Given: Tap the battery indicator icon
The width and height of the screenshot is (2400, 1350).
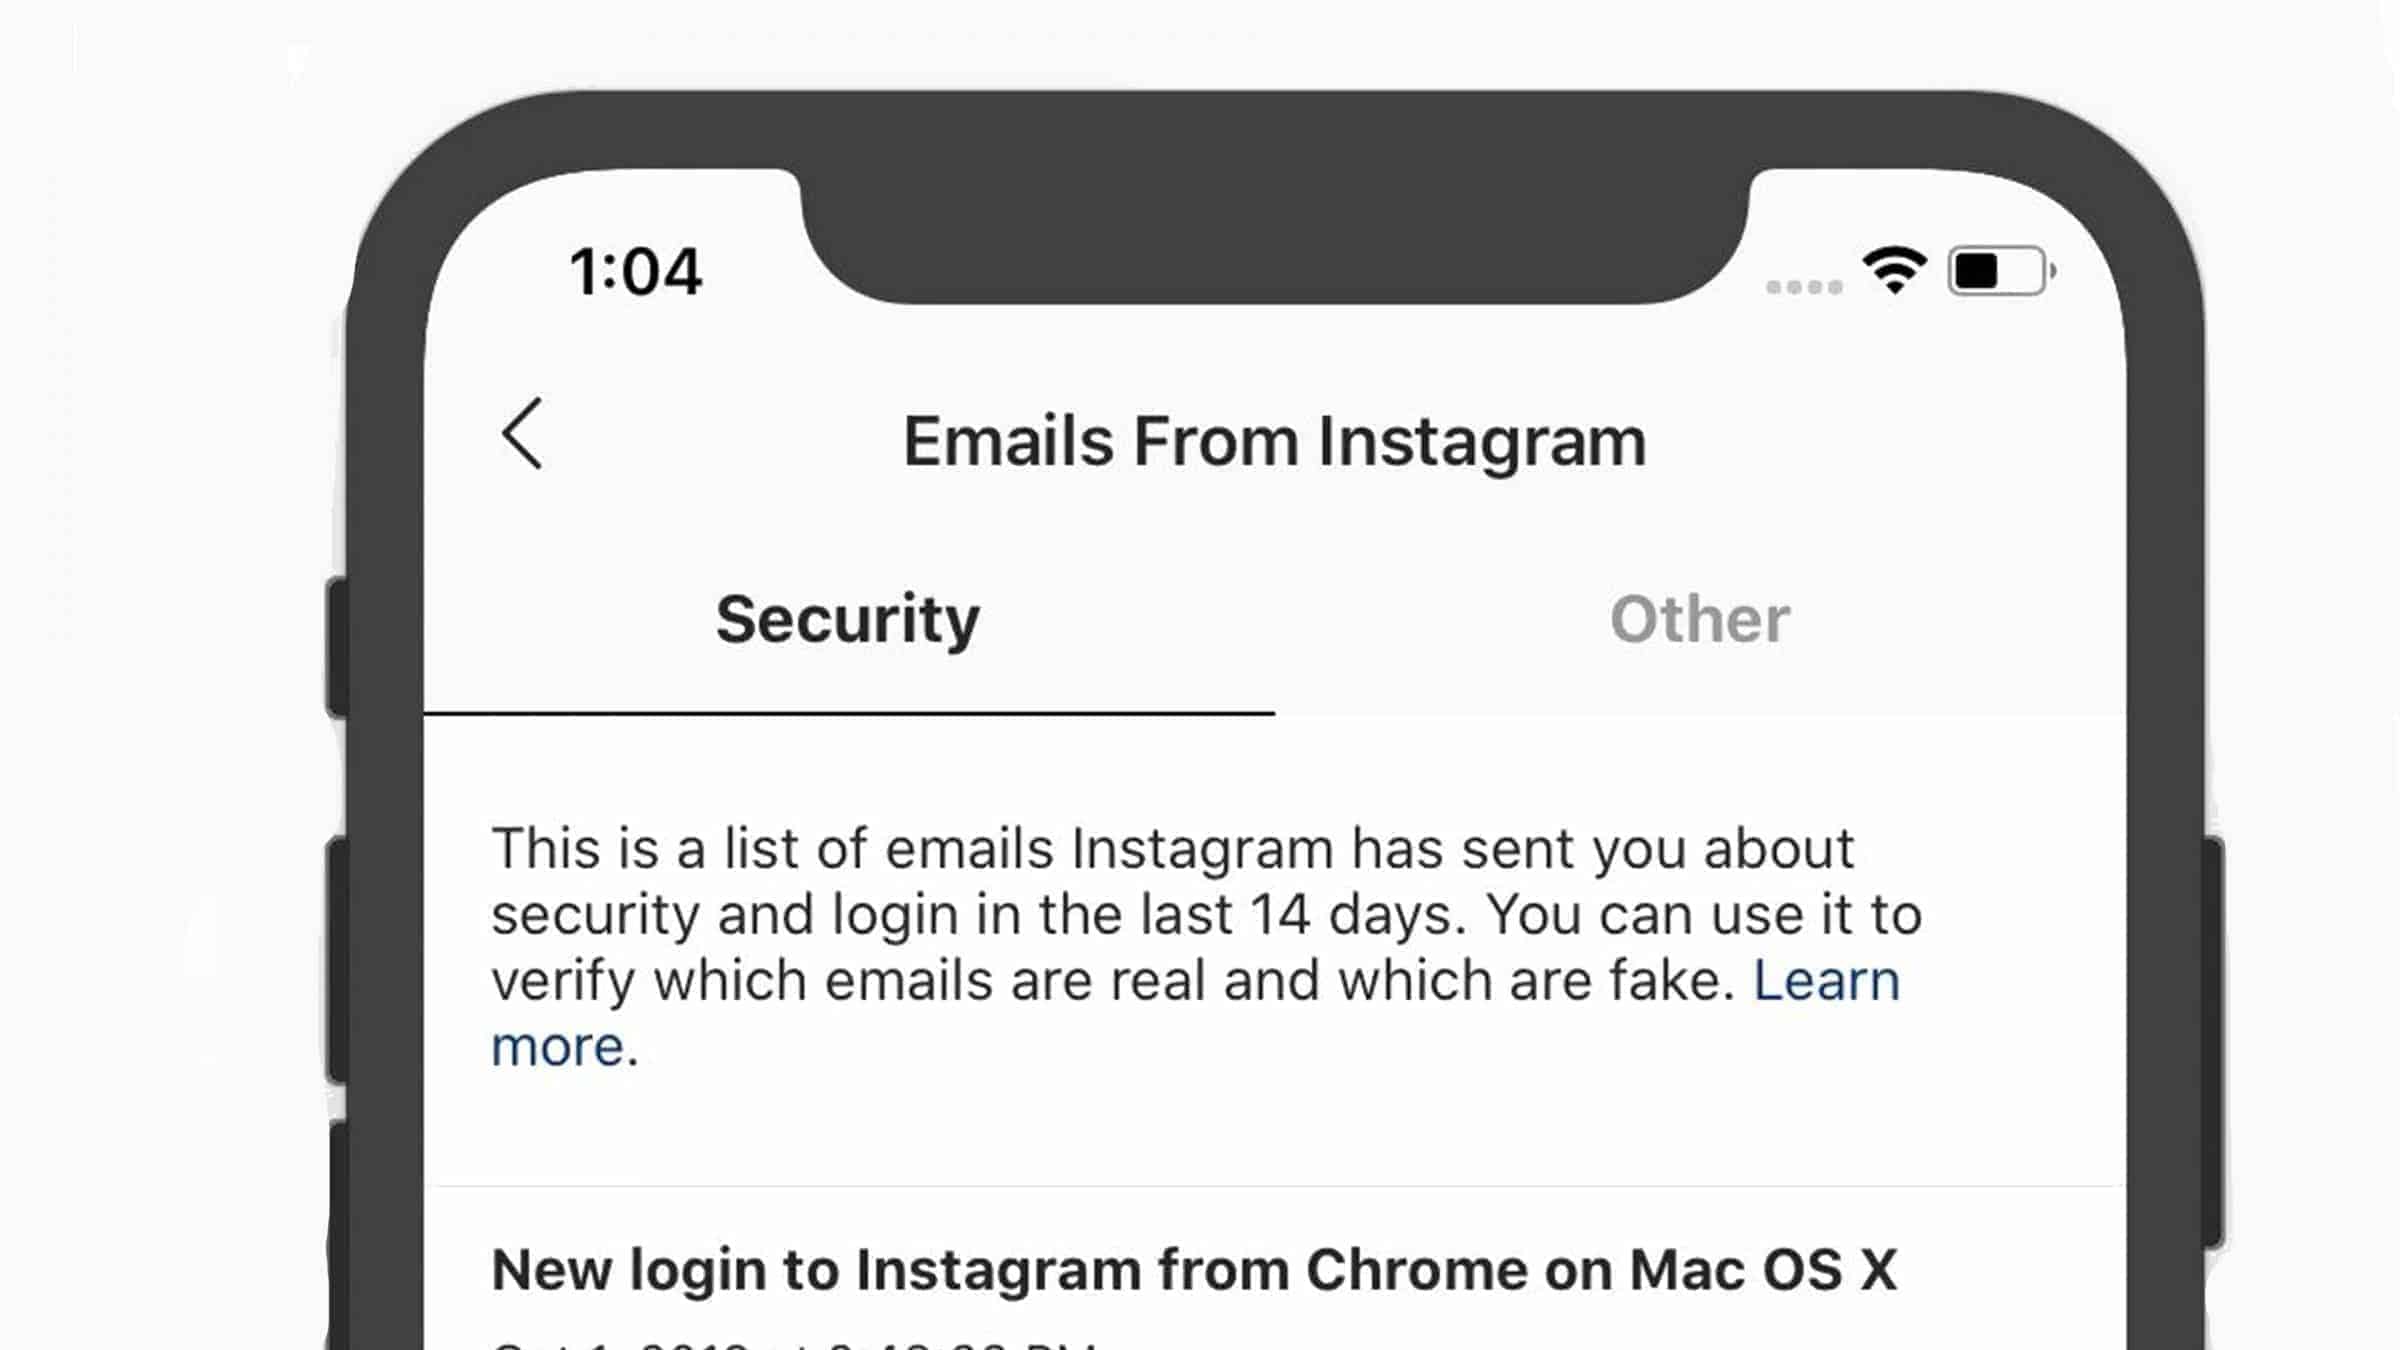Looking at the screenshot, I should (x=1999, y=271).
